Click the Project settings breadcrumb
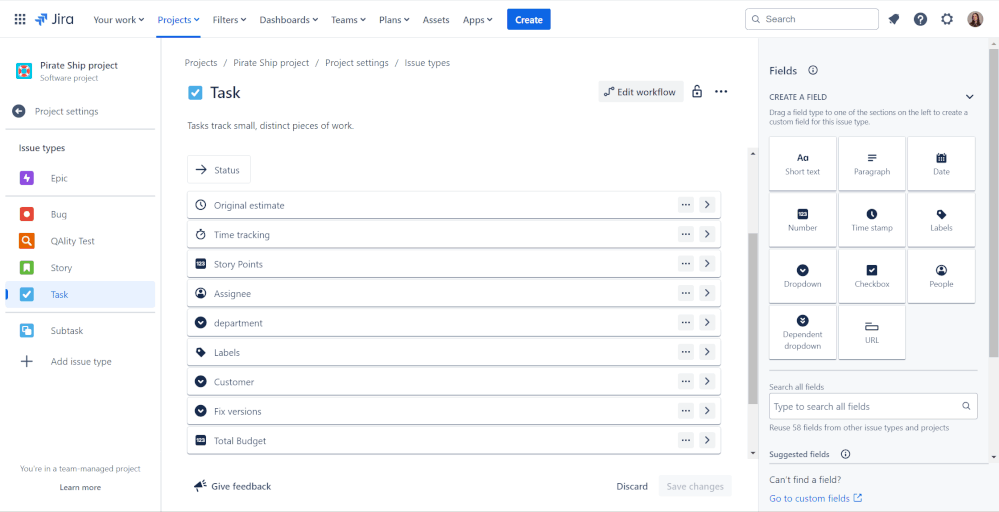999x512 pixels. click(357, 63)
